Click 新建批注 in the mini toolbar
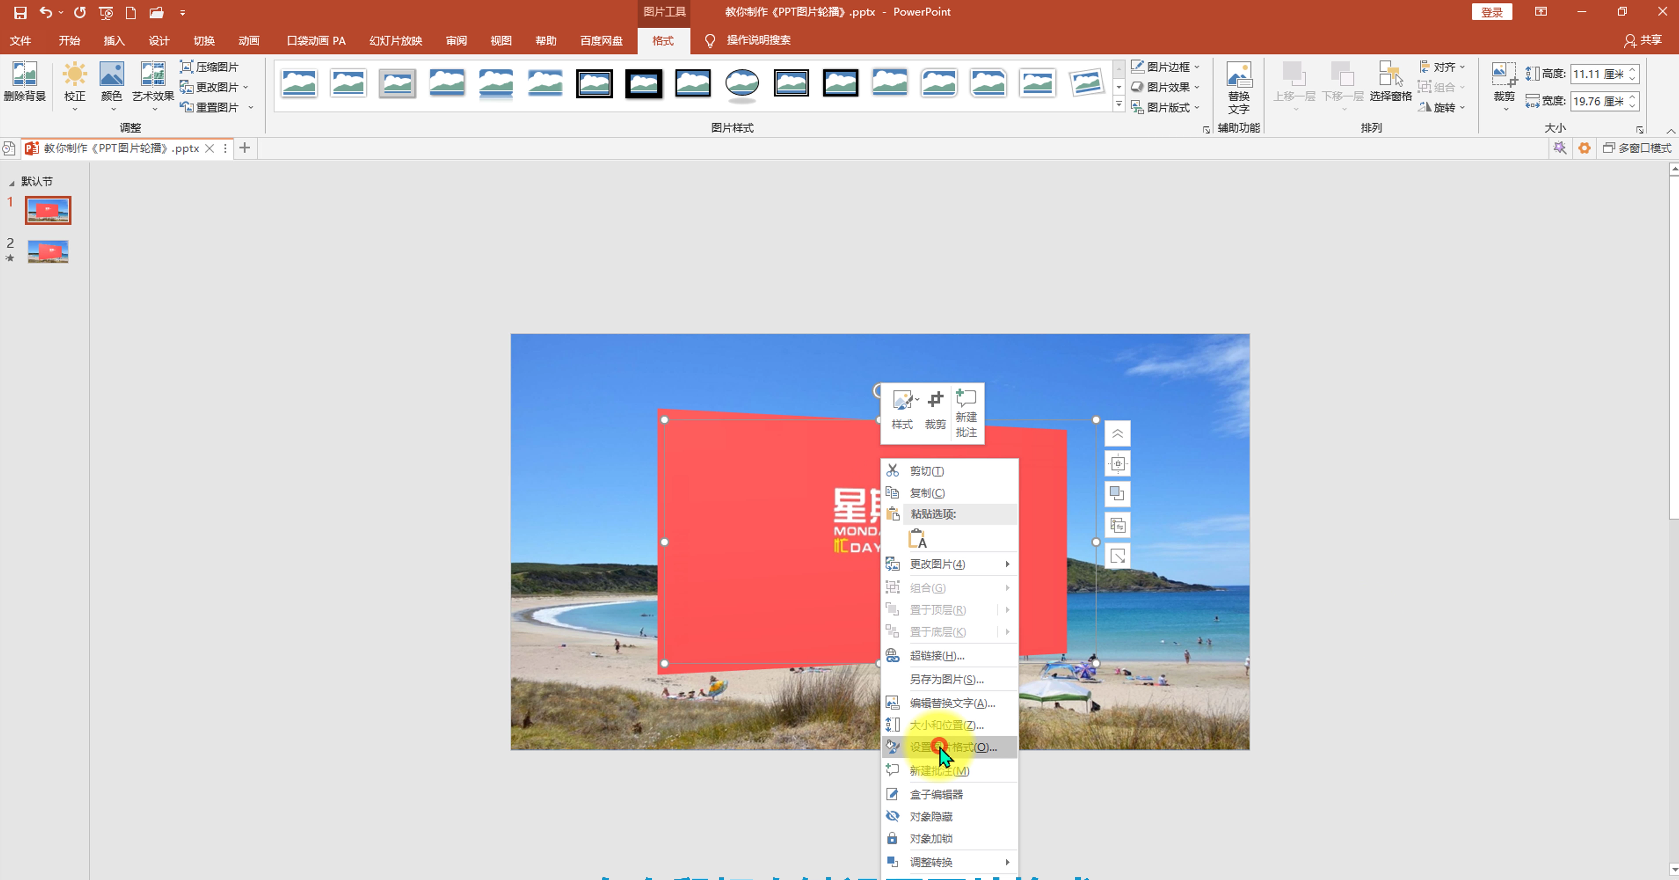Image resolution: width=1679 pixels, height=880 pixels. (x=966, y=413)
